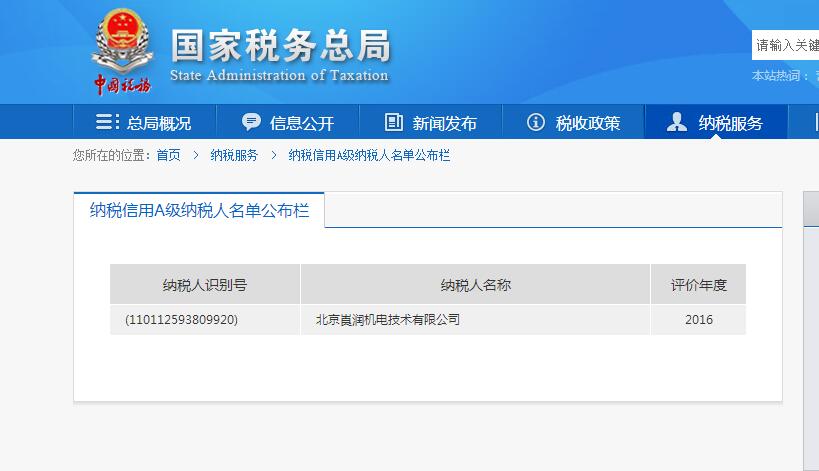819x471 pixels.
Task: Click the 评价年度 column header
Action: 698,285
